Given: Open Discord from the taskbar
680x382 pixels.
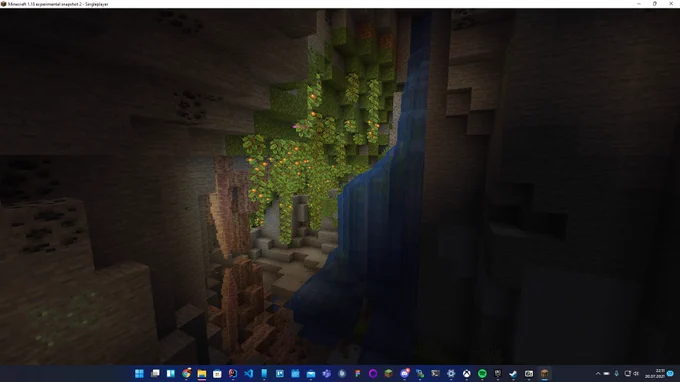Looking at the screenshot, I should click(x=405, y=373).
